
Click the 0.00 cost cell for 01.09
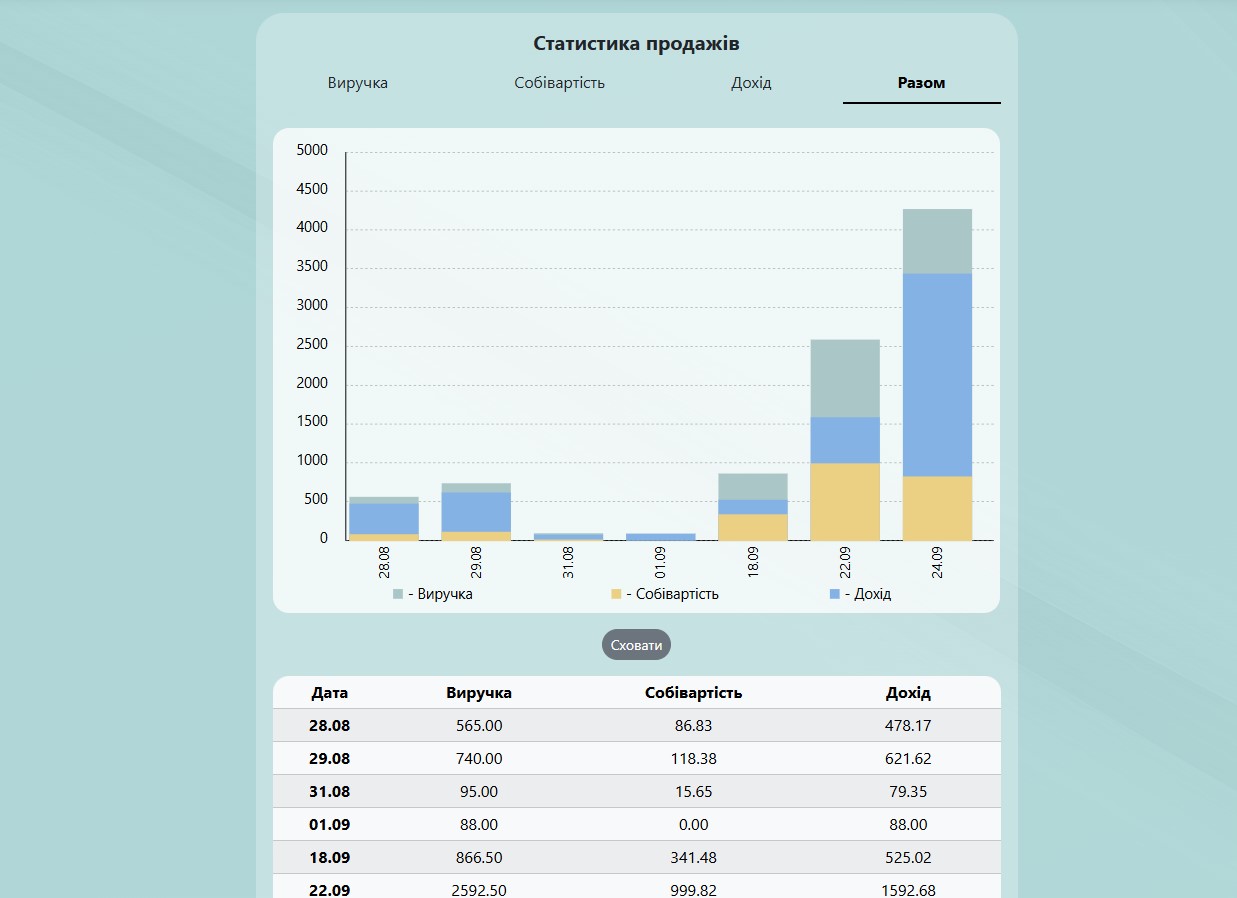coord(694,825)
